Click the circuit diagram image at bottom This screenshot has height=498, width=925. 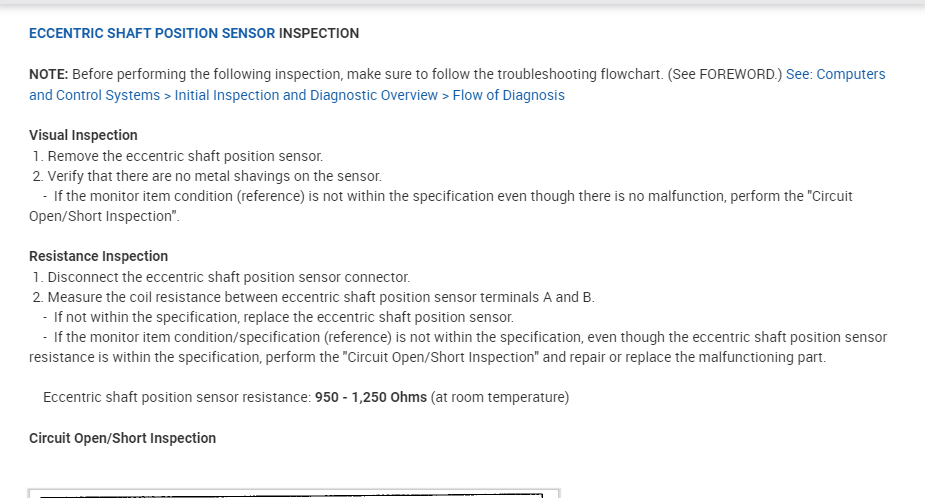(x=294, y=493)
